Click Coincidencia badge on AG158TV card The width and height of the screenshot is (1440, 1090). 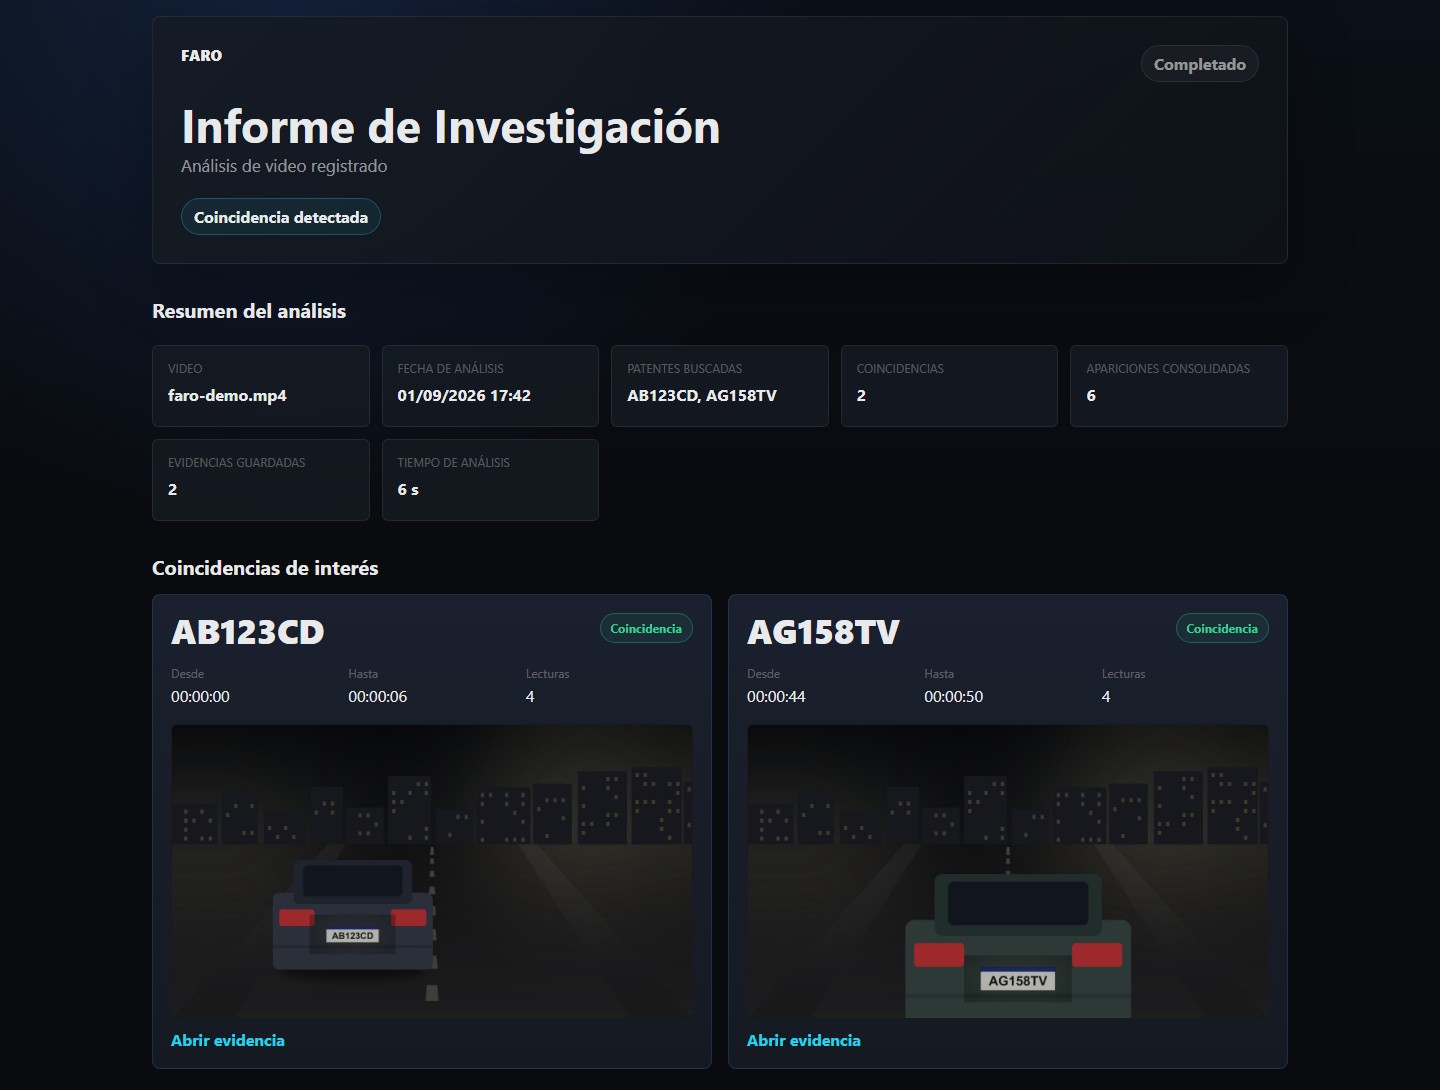click(x=1222, y=628)
